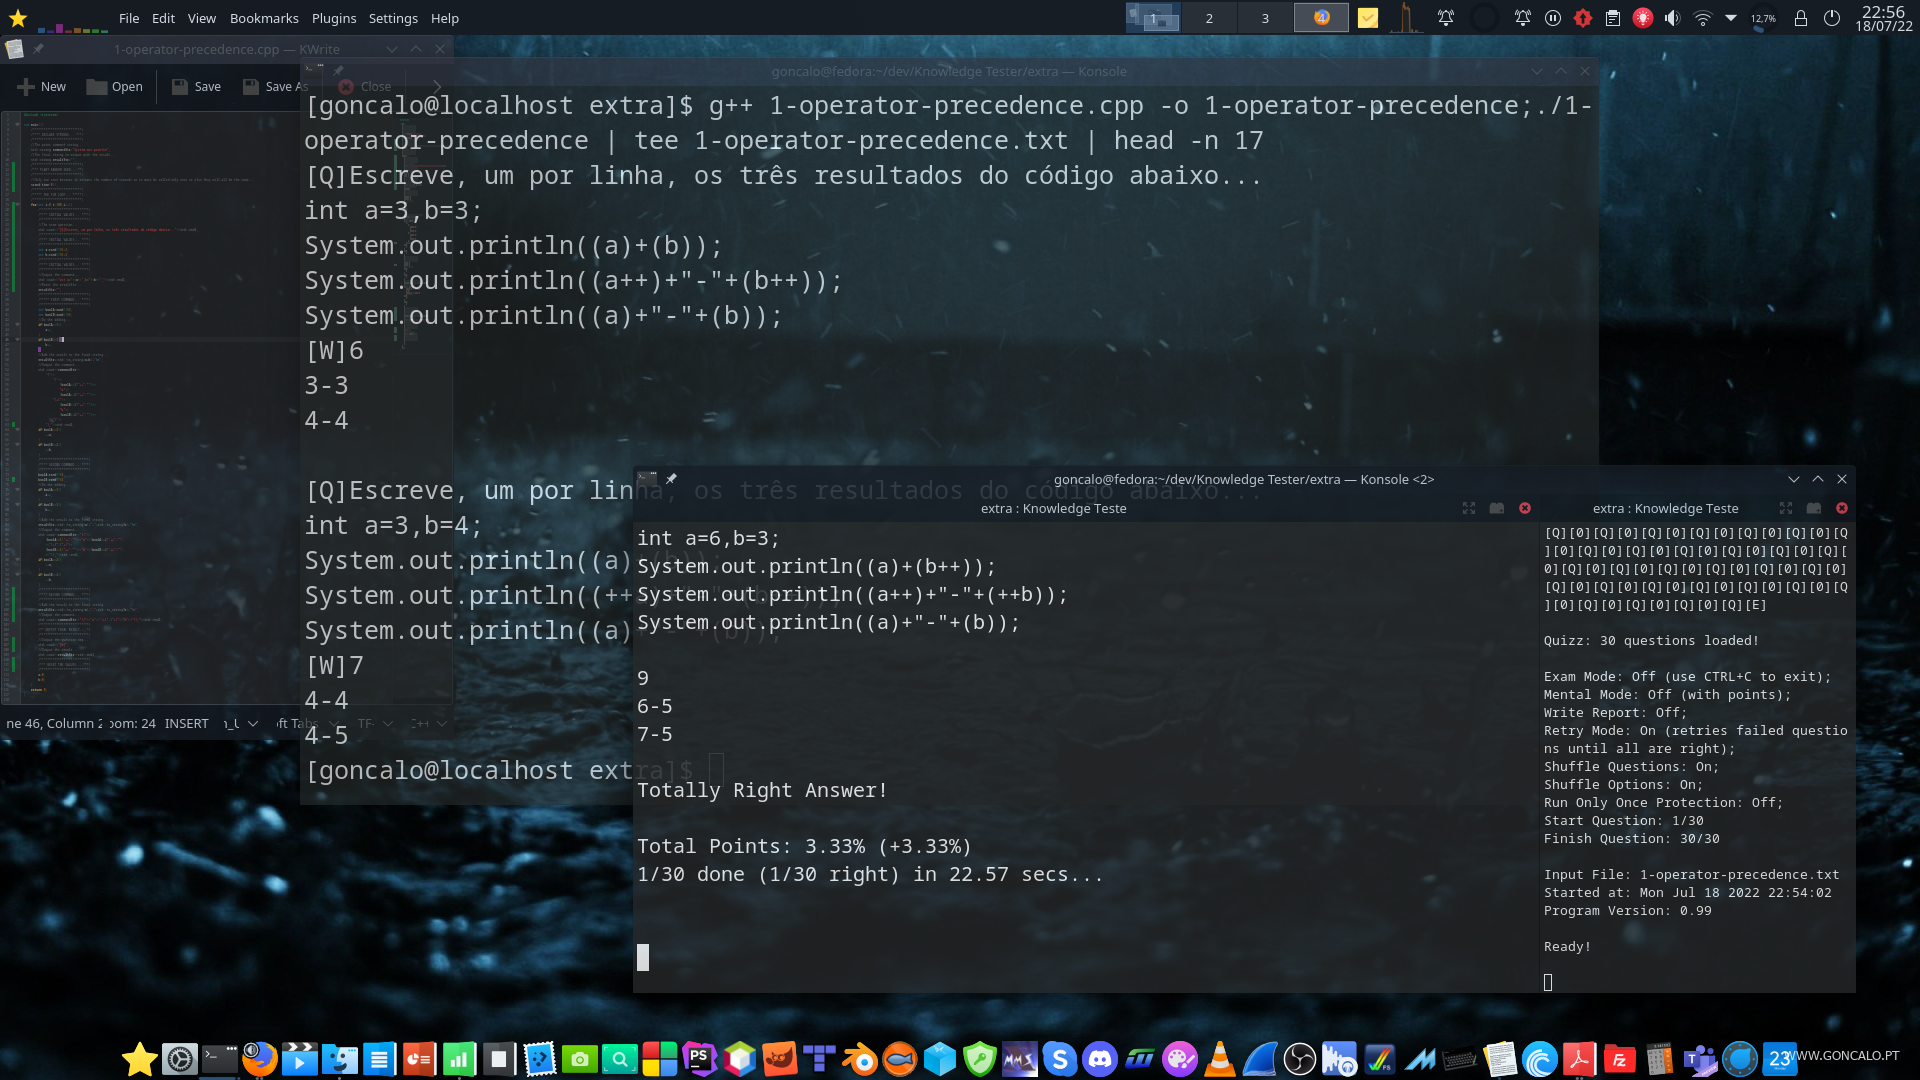Open Firefox from the dock
Screen dimensions: 1920x1080
260,1058
